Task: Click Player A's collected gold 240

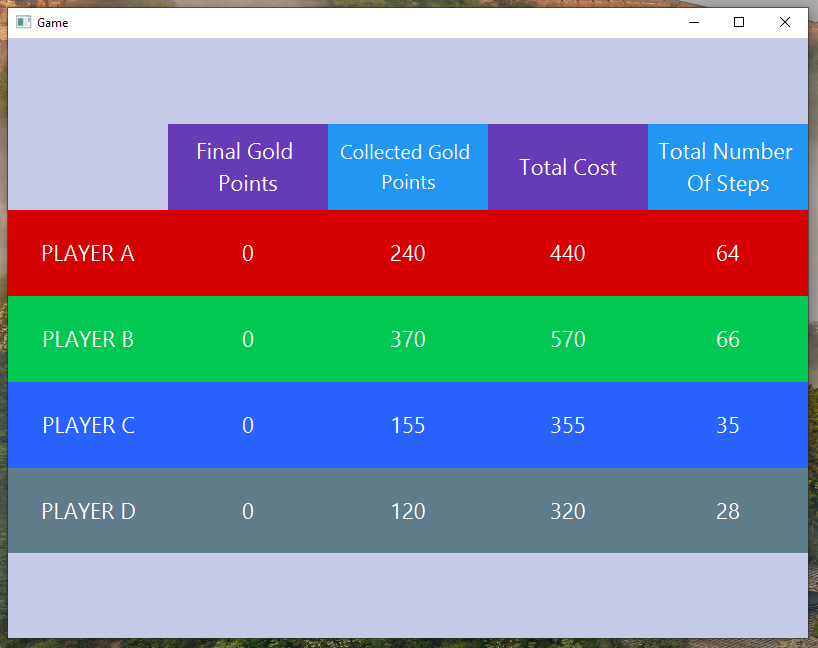Action: pos(408,254)
